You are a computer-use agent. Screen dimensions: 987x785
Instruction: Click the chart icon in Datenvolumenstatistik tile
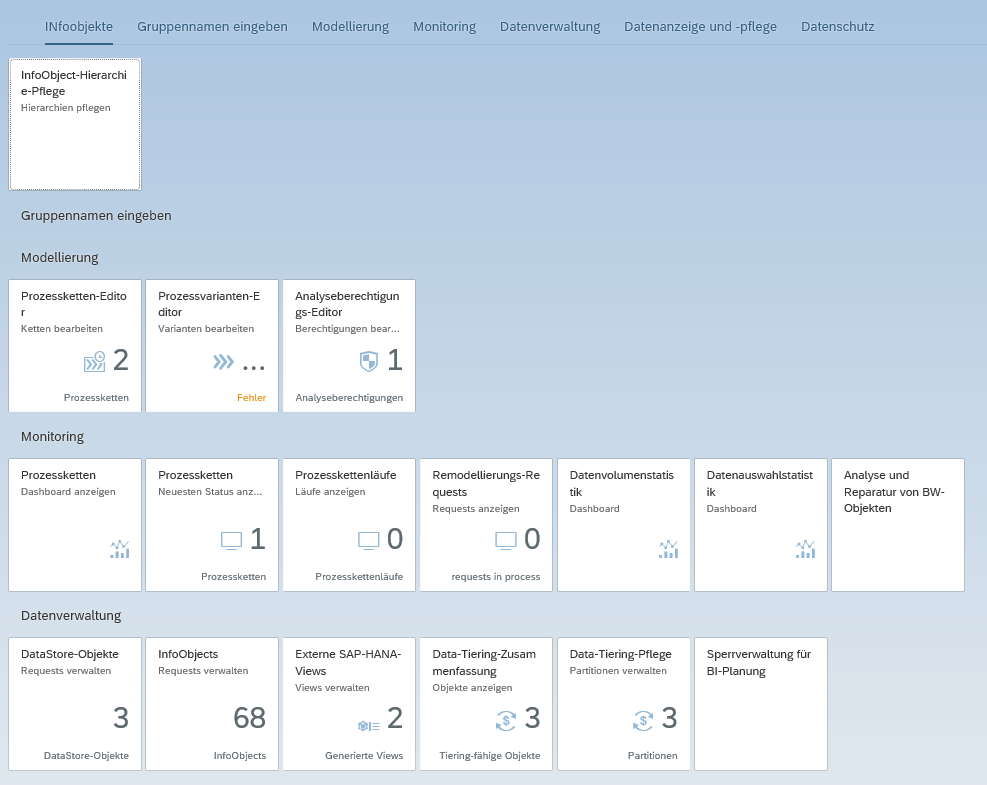pyautogui.click(x=669, y=548)
